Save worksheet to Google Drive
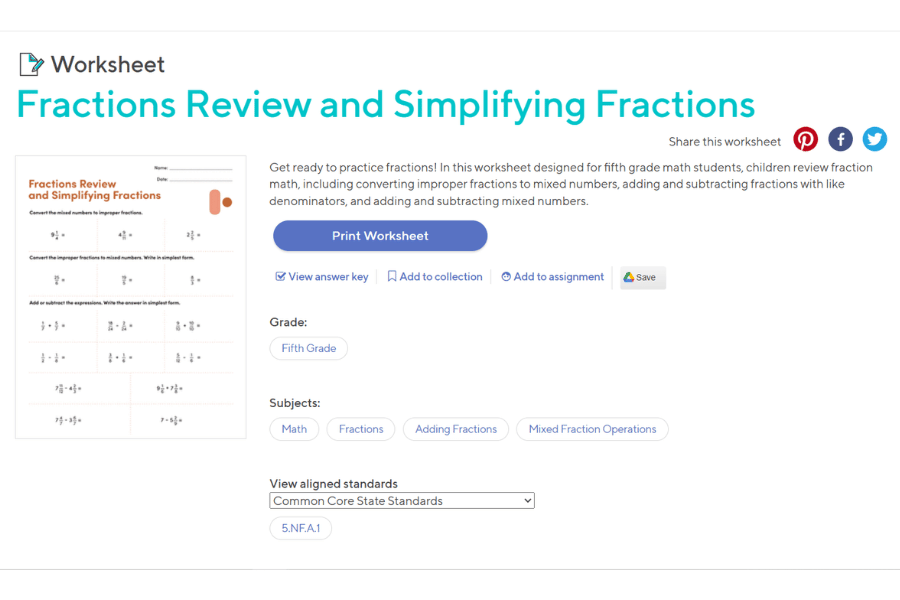The width and height of the screenshot is (900, 600). tap(641, 277)
